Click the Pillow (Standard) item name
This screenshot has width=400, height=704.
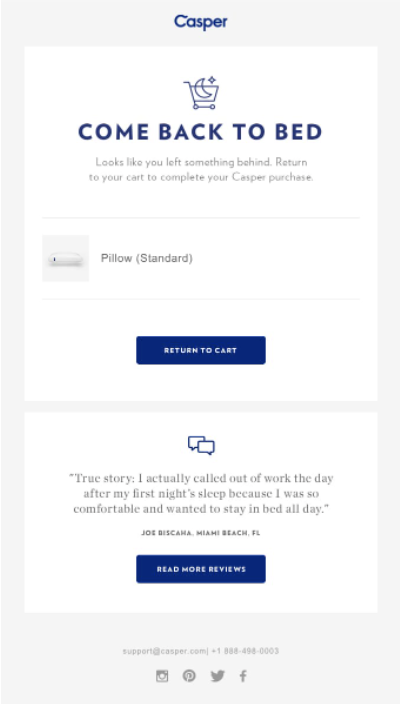click(147, 258)
